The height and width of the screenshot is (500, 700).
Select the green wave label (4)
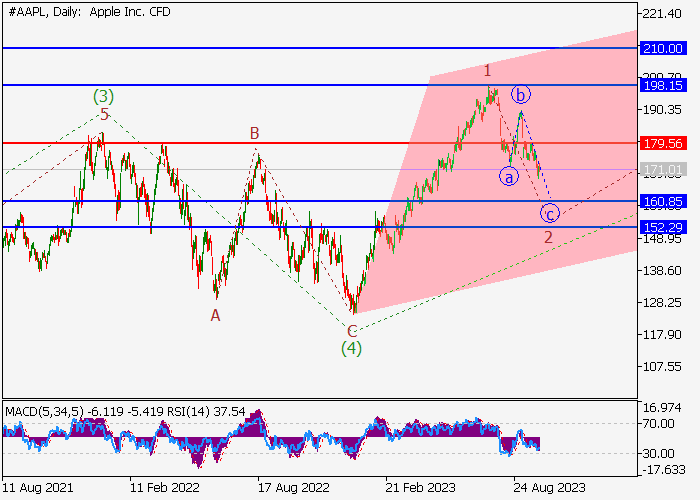pos(351,348)
